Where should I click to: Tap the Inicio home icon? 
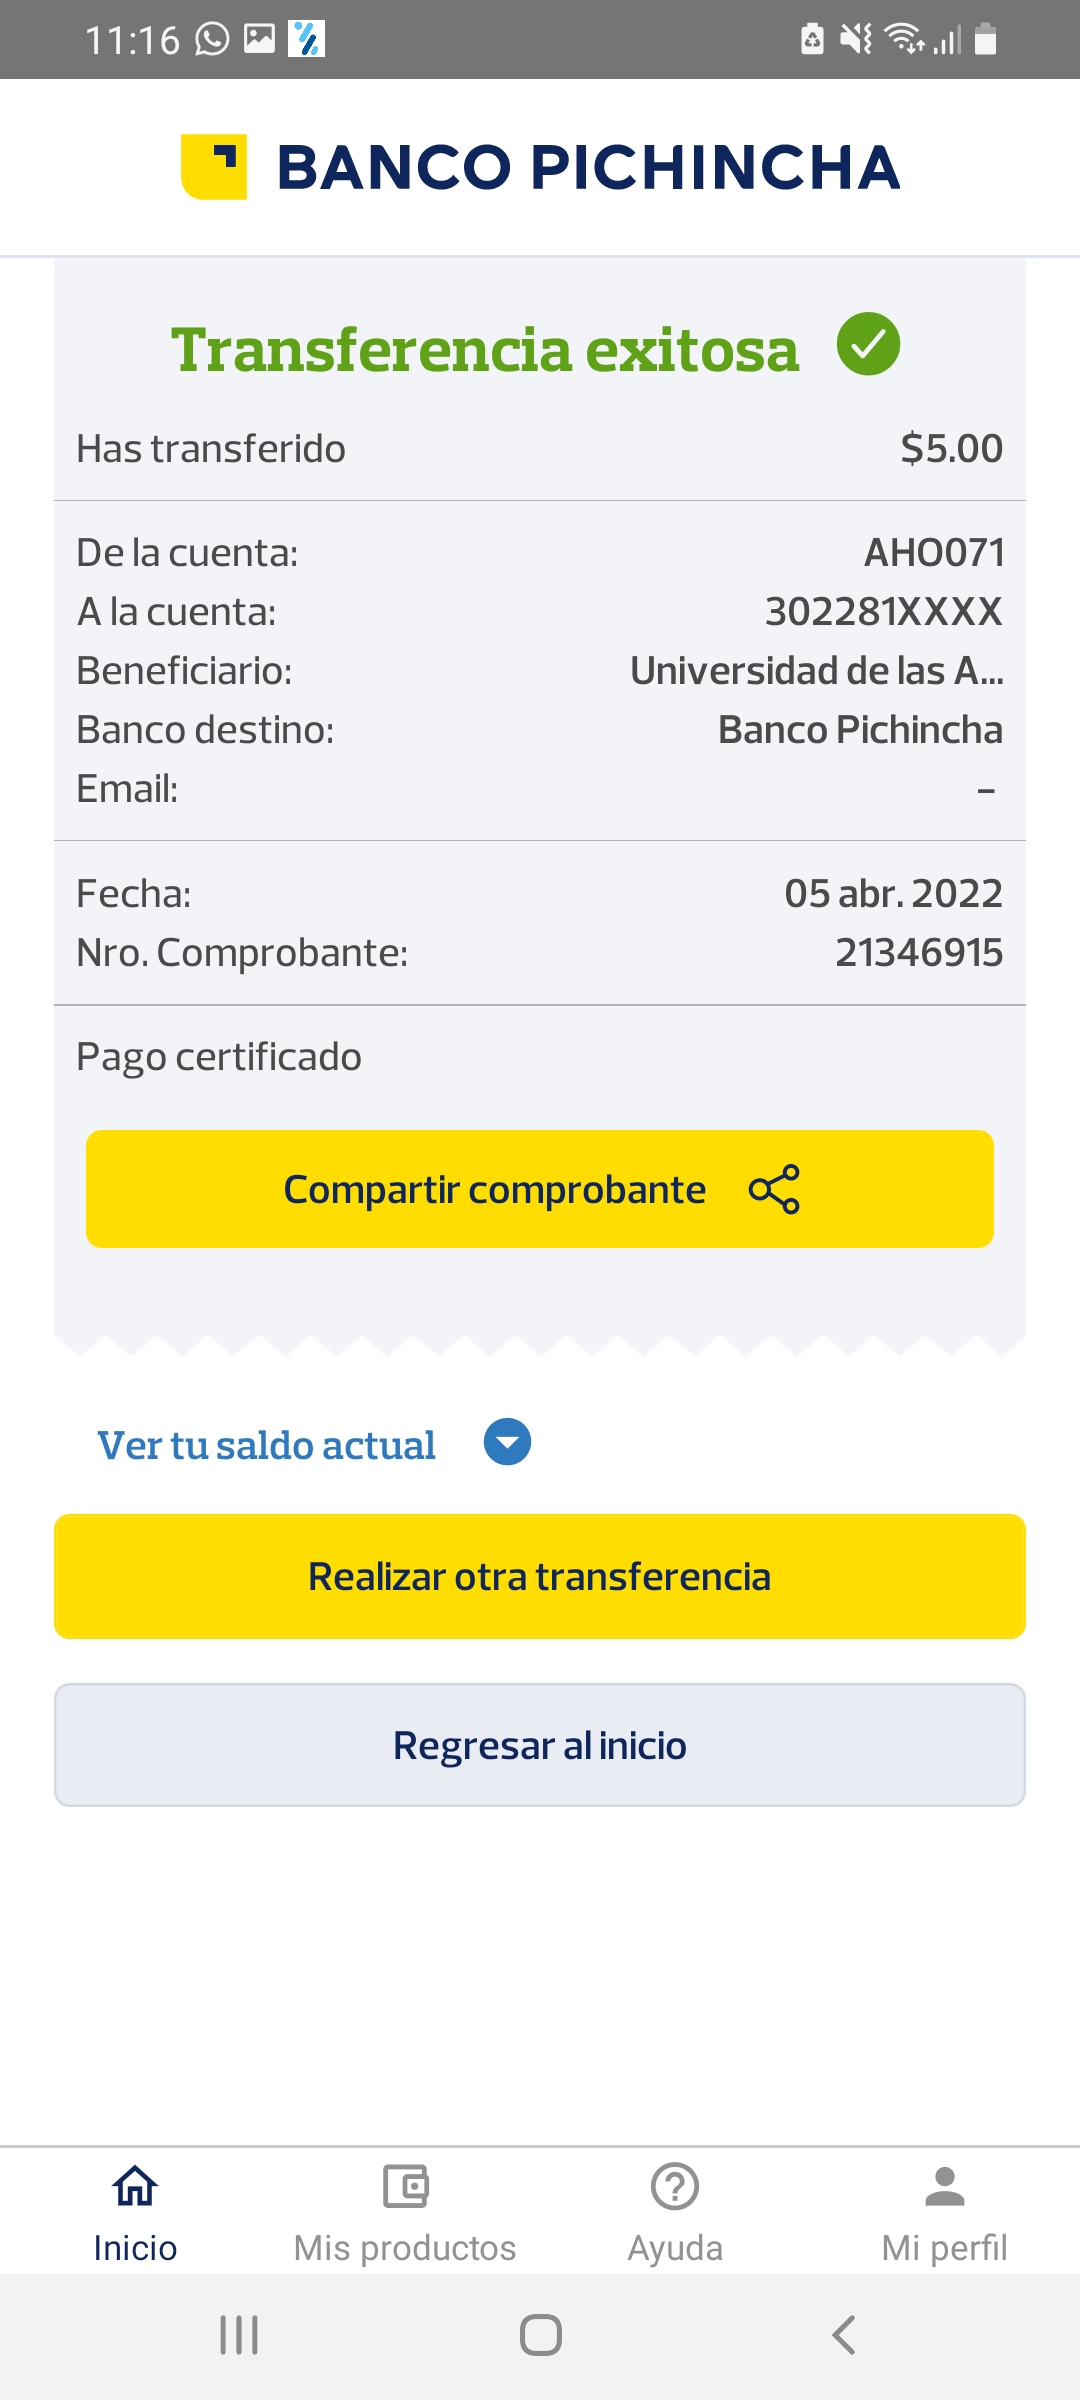point(135,2186)
